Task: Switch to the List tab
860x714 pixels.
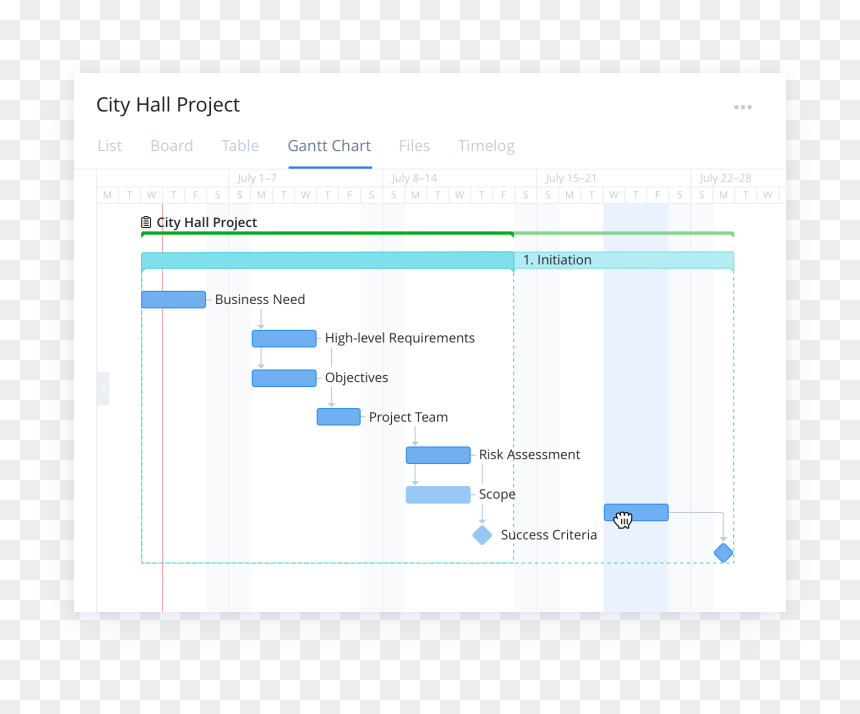Action: (x=110, y=146)
